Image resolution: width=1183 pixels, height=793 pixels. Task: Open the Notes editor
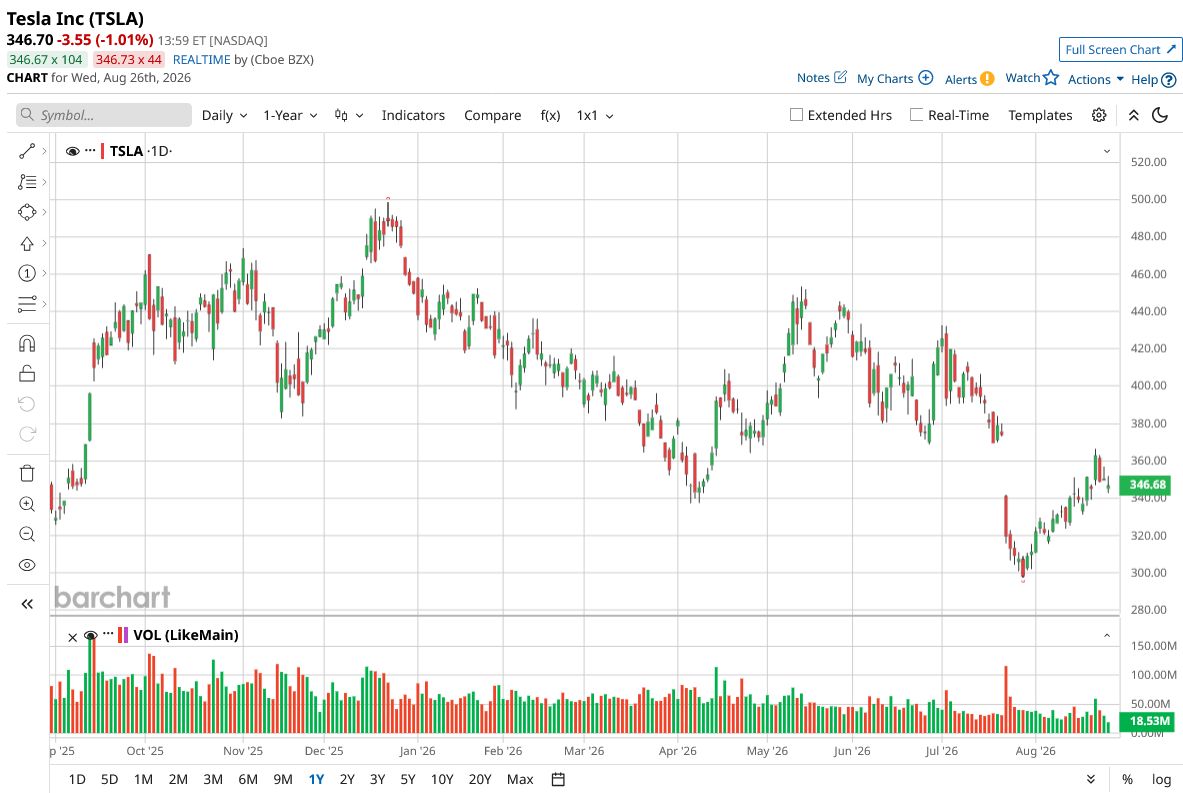pos(822,78)
